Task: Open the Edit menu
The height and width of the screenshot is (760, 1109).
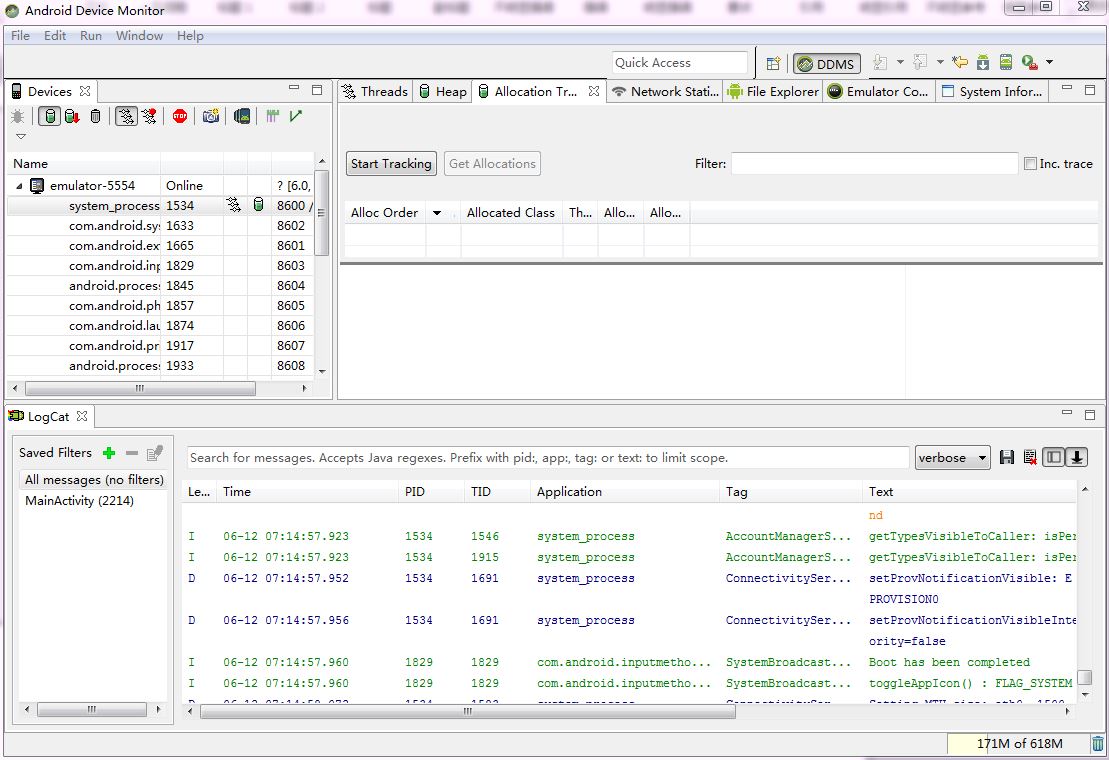Action: point(54,35)
